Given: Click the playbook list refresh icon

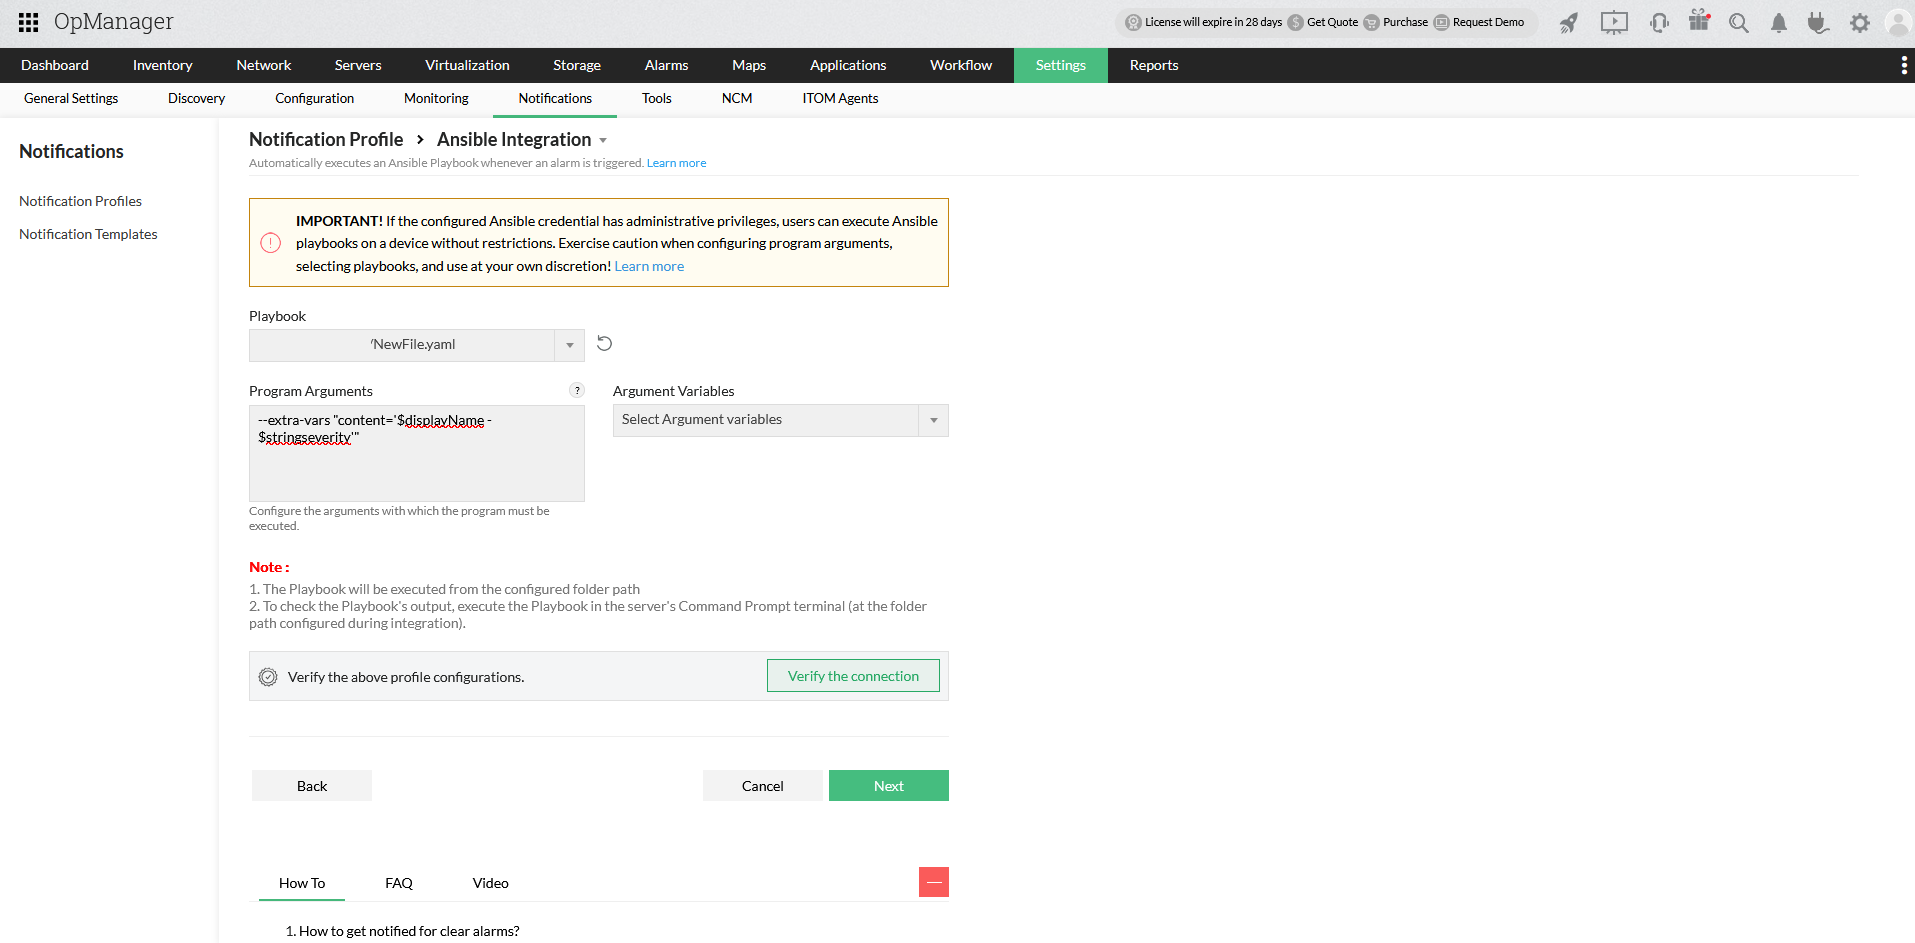Looking at the screenshot, I should coord(604,344).
